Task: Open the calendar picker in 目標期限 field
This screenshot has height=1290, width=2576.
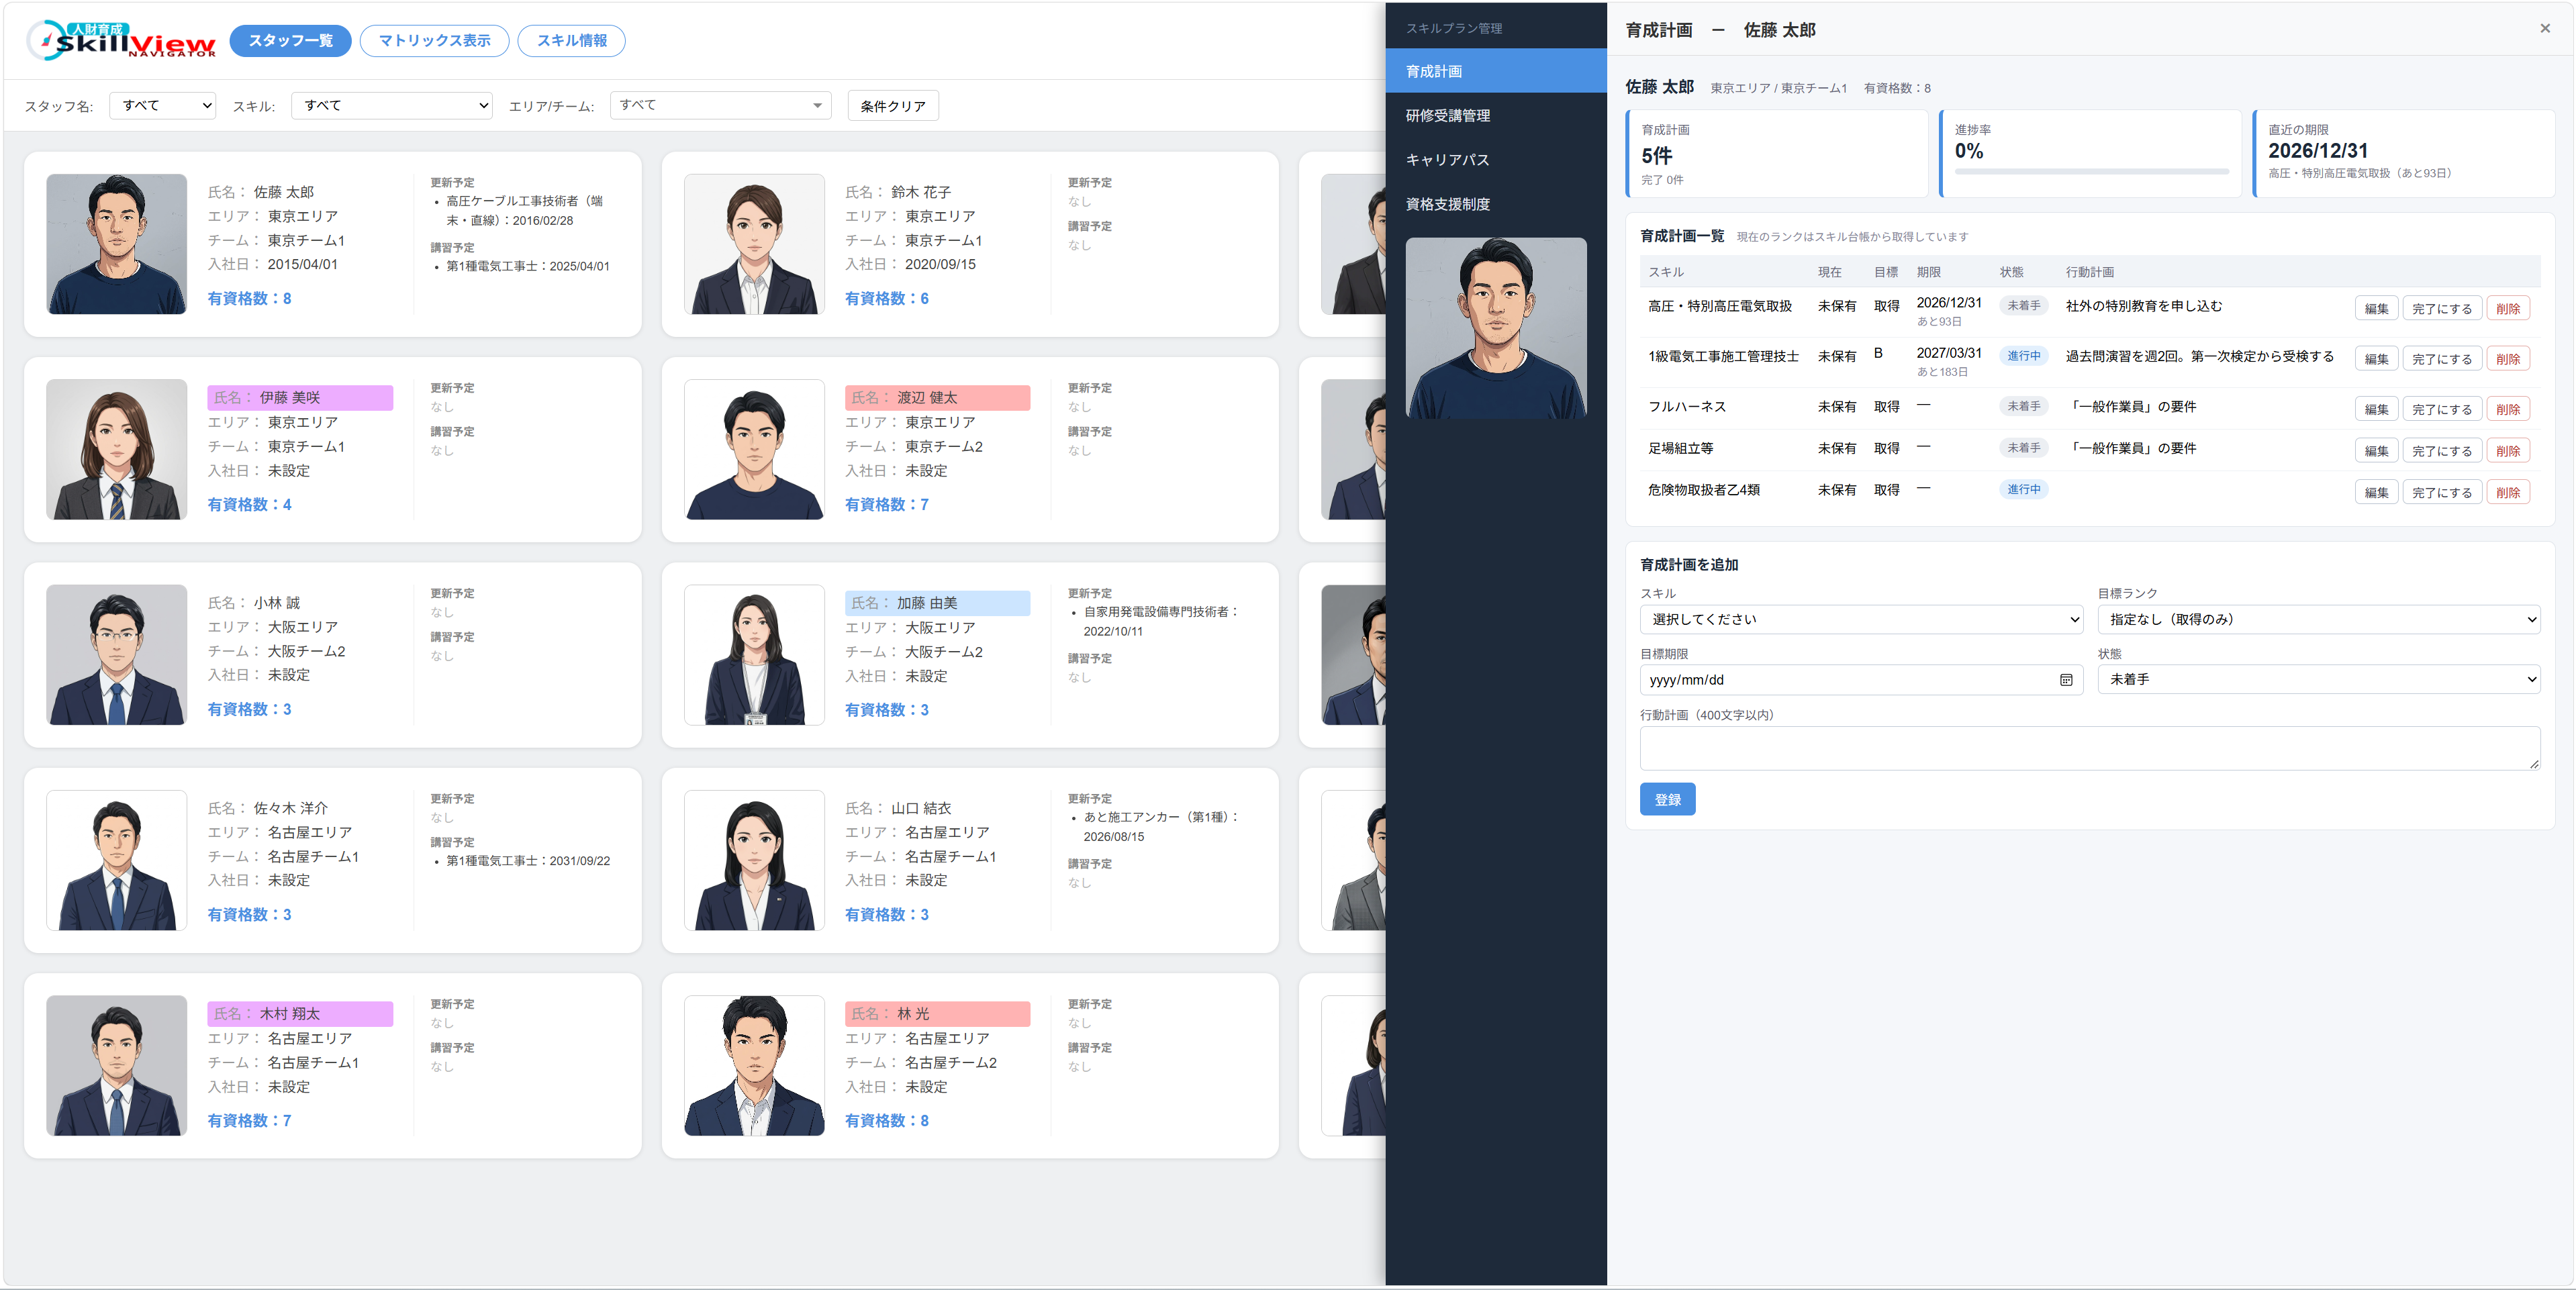Action: [2065, 680]
